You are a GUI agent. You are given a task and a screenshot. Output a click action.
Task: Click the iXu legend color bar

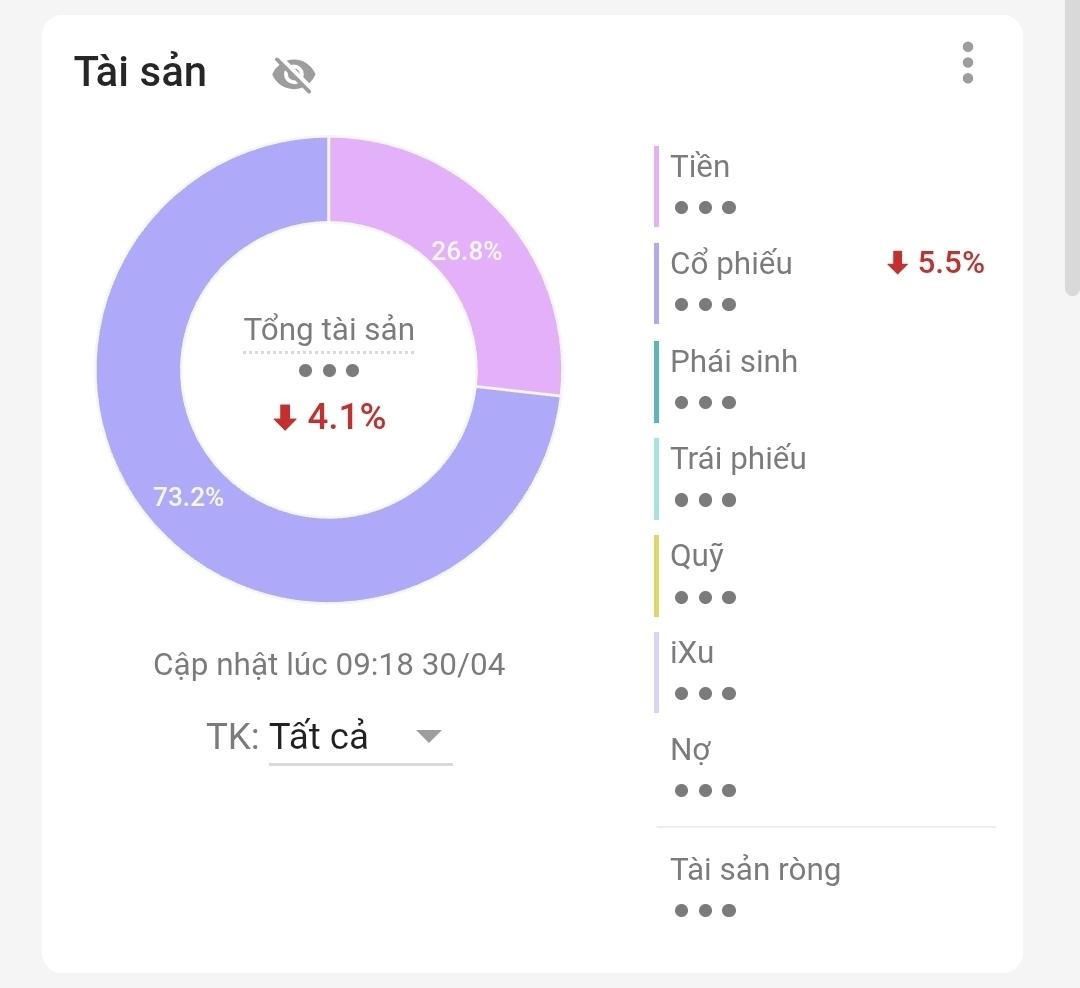click(656, 670)
